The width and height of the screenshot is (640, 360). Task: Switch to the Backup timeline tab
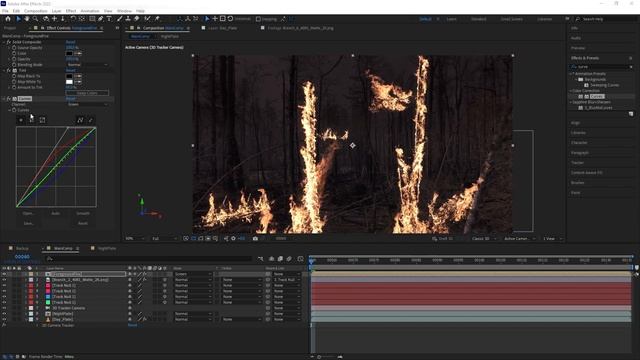pyautogui.click(x=22, y=248)
